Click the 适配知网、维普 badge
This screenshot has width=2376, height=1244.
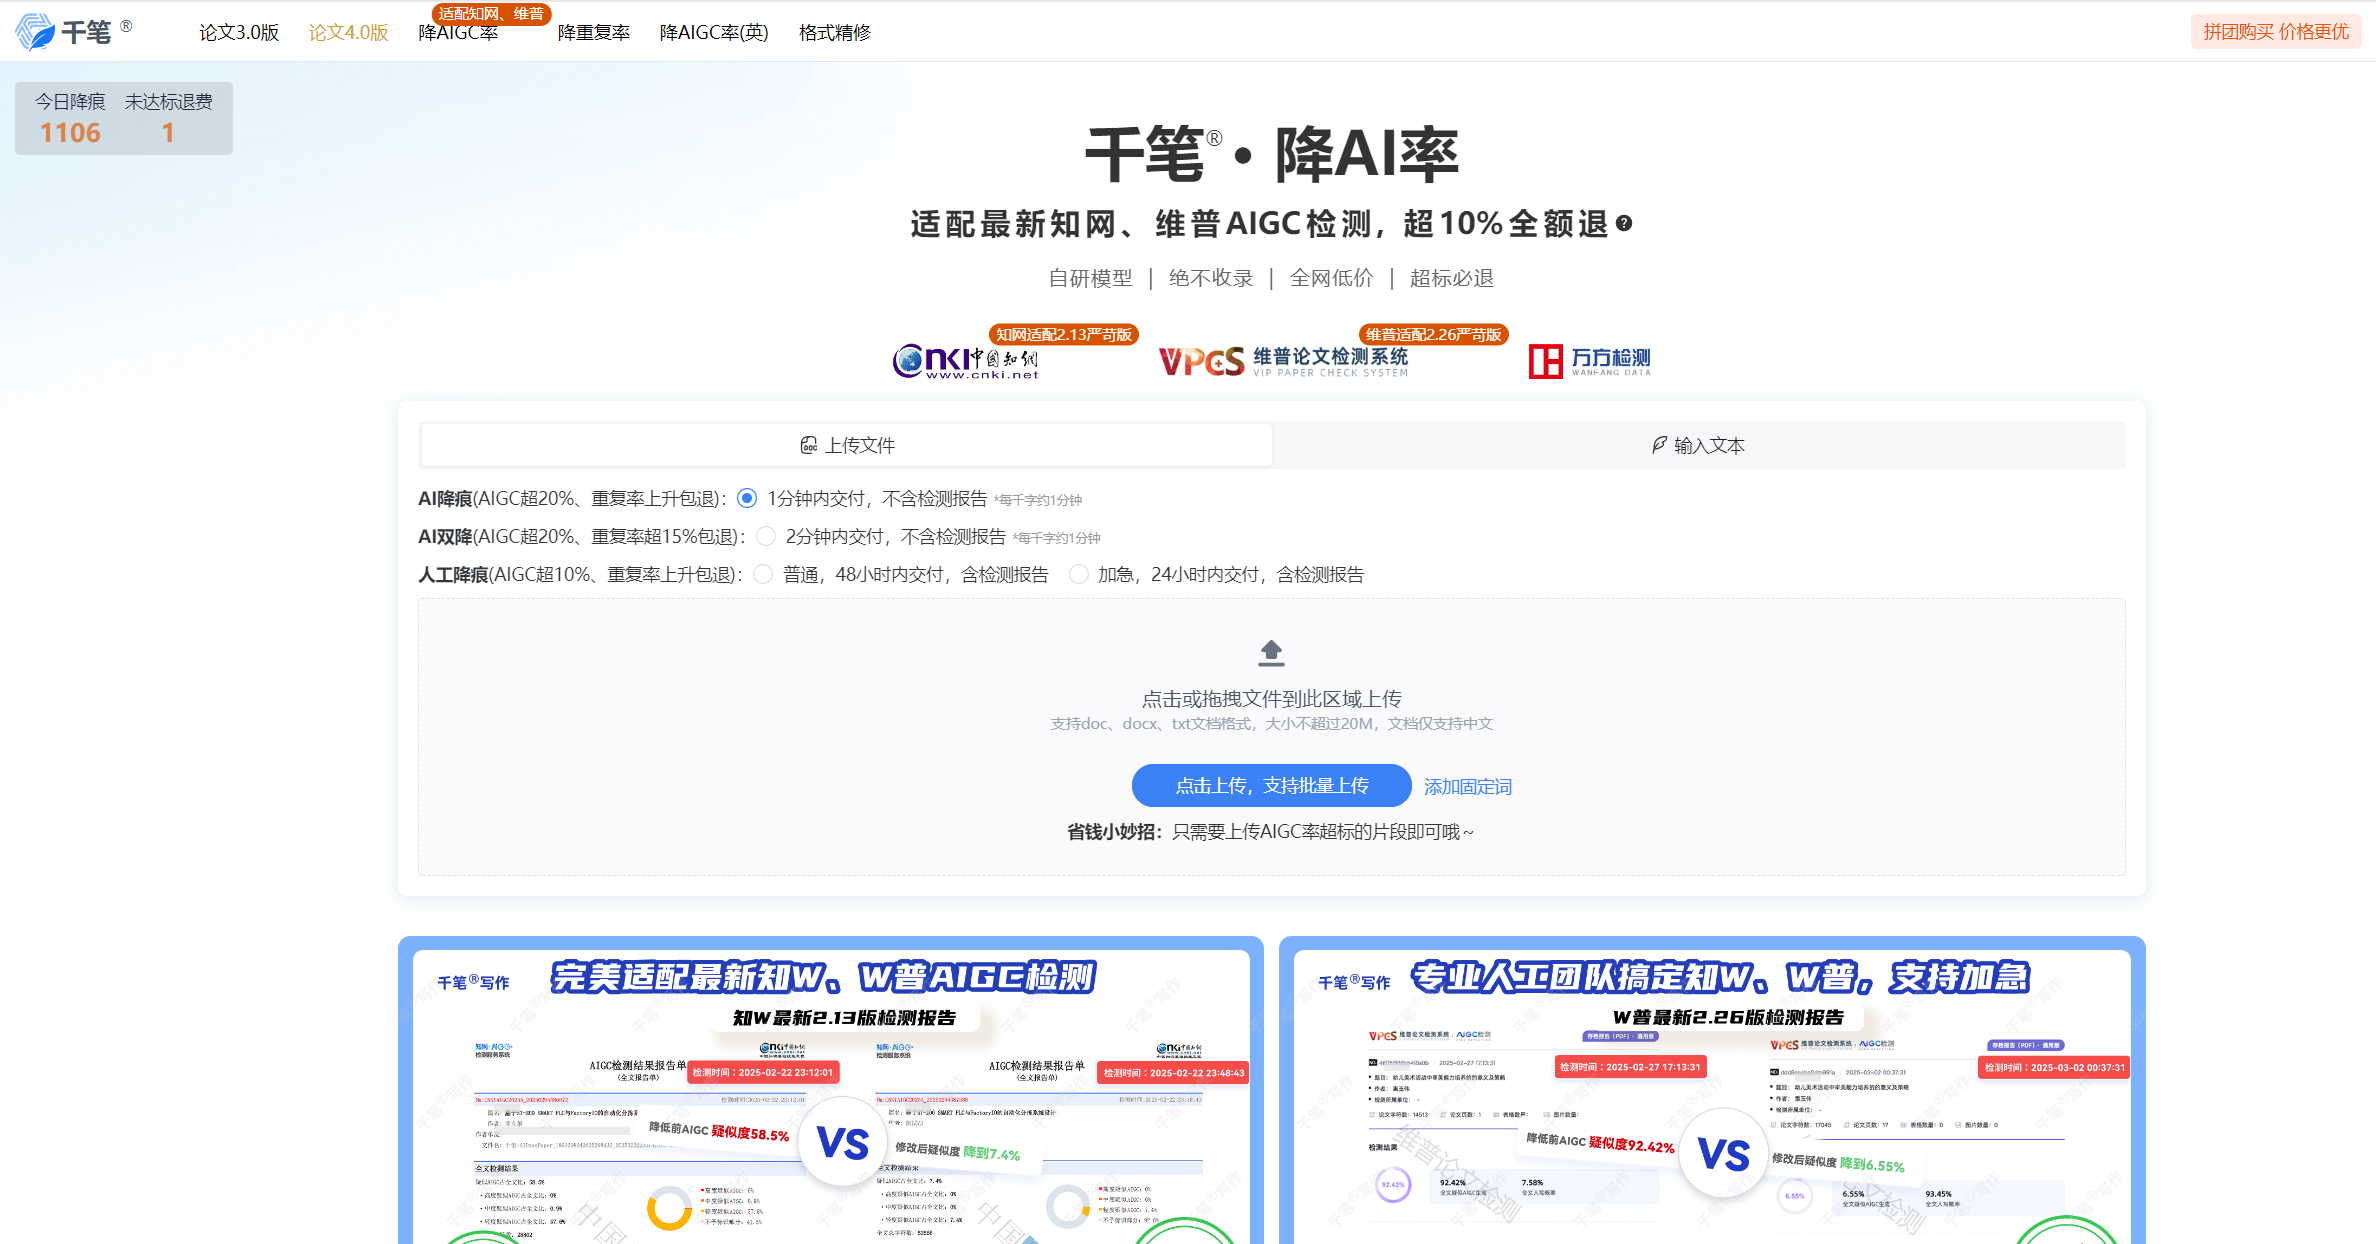click(x=491, y=14)
